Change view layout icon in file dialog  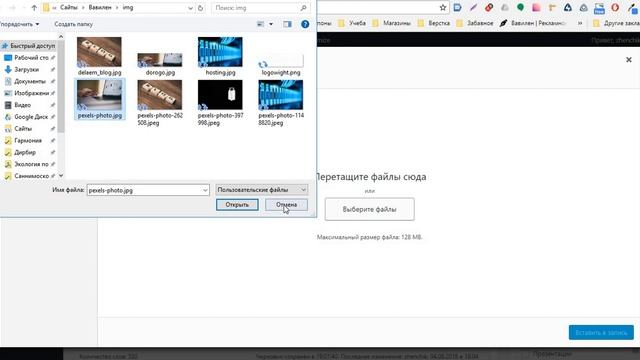(260, 24)
